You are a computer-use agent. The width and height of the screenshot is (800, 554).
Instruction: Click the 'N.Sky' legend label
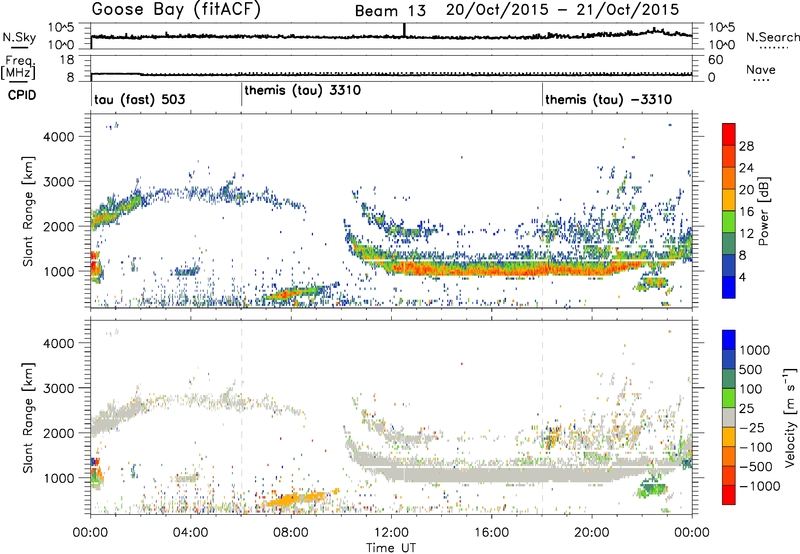point(19,37)
